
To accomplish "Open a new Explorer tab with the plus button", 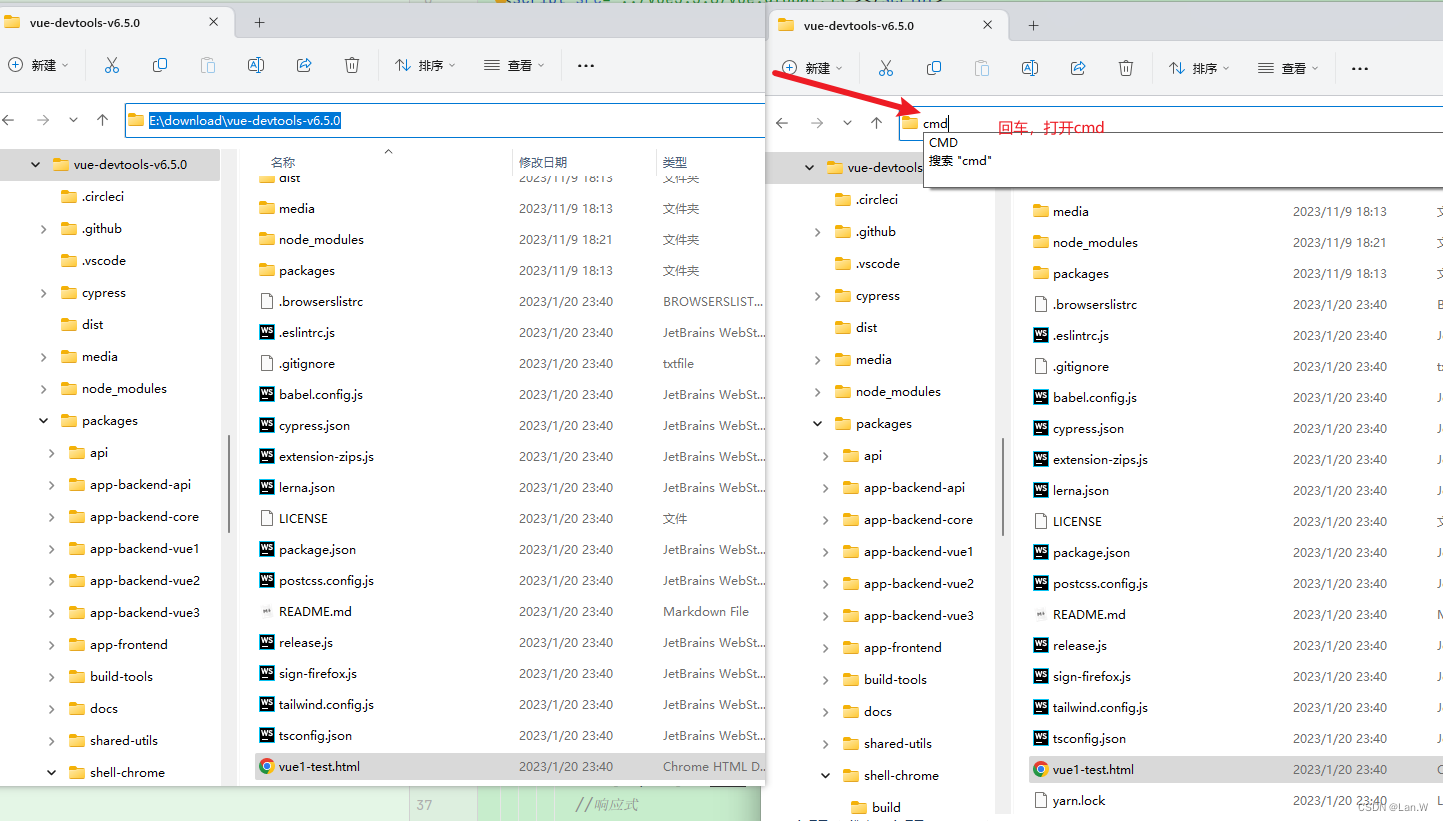I will click(258, 22).
